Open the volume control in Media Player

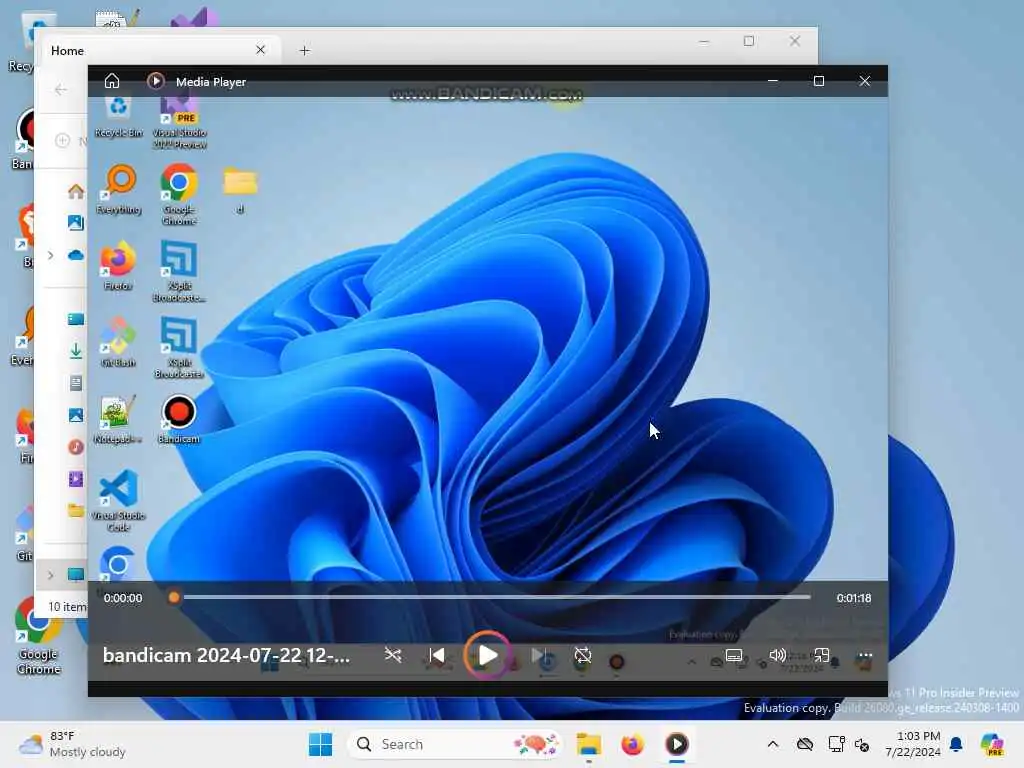click(777, 655)
